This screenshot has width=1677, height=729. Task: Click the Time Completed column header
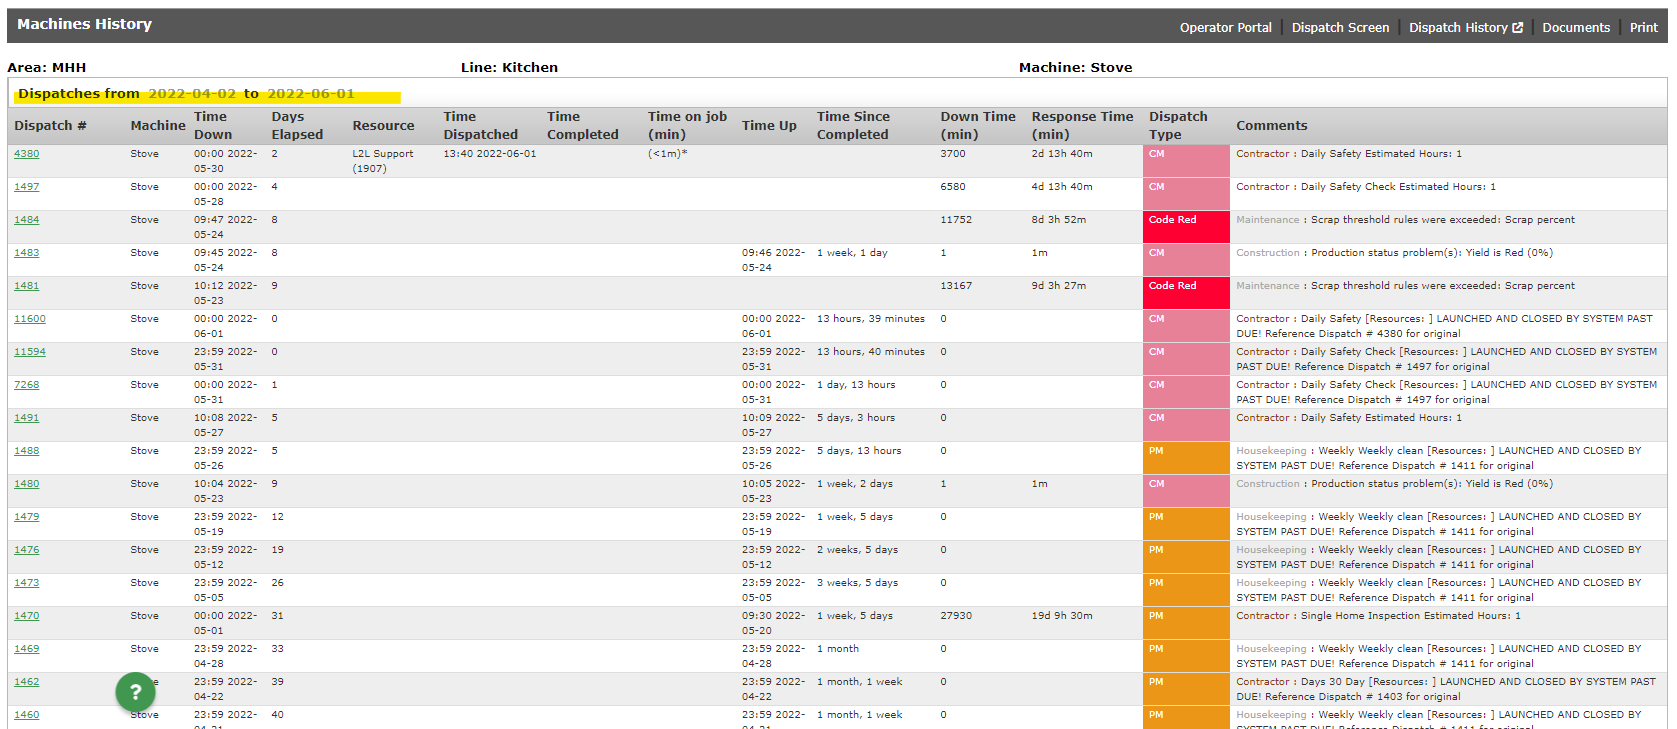[x=583, y=126]
